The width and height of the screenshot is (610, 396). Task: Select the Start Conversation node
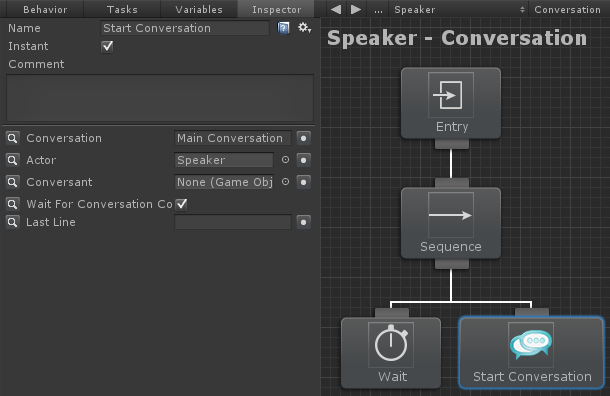531,353
